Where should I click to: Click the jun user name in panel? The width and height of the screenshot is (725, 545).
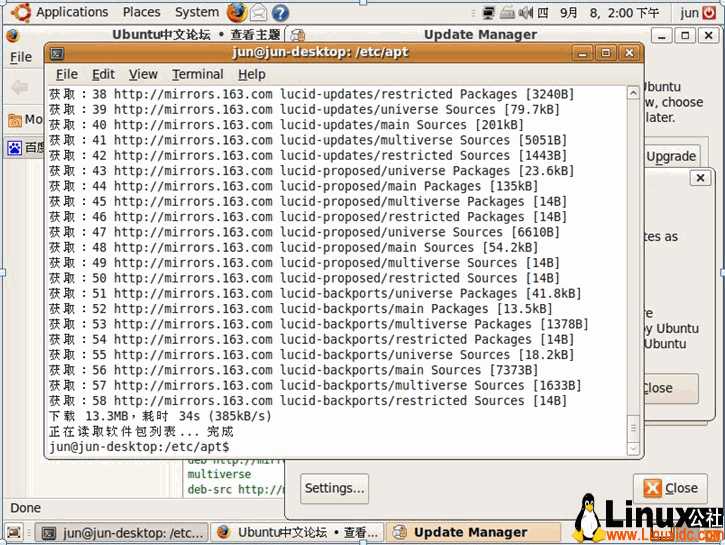689,13
